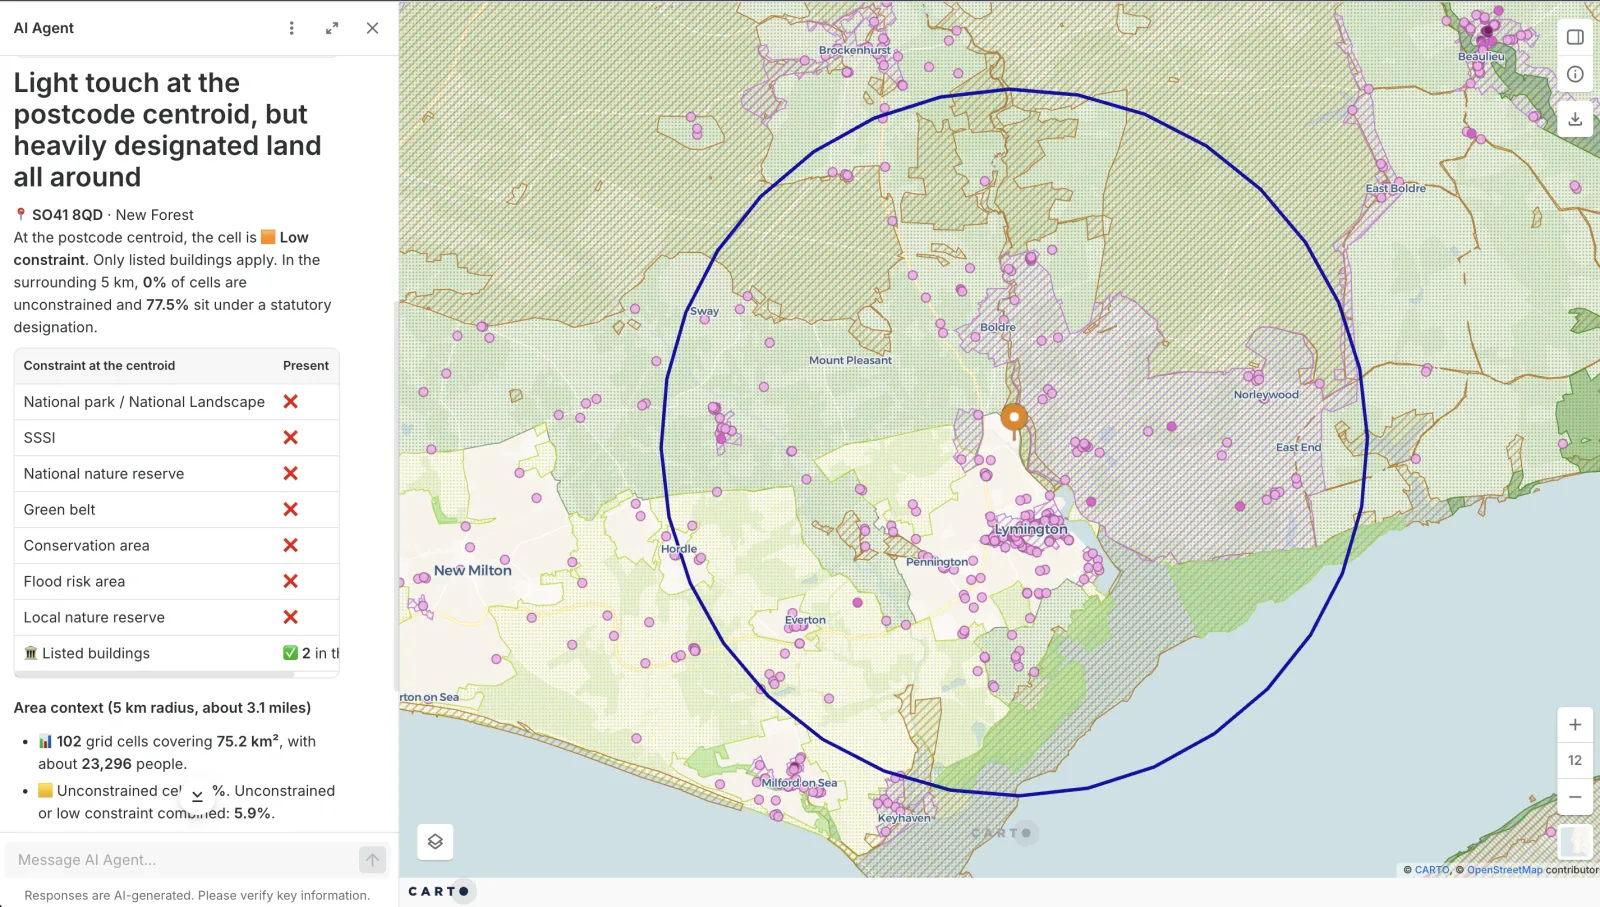This screenshot has height=907, width=1600.
Task: Click the basemap thumbnail at bottom right
Action: click(1575, 841)
